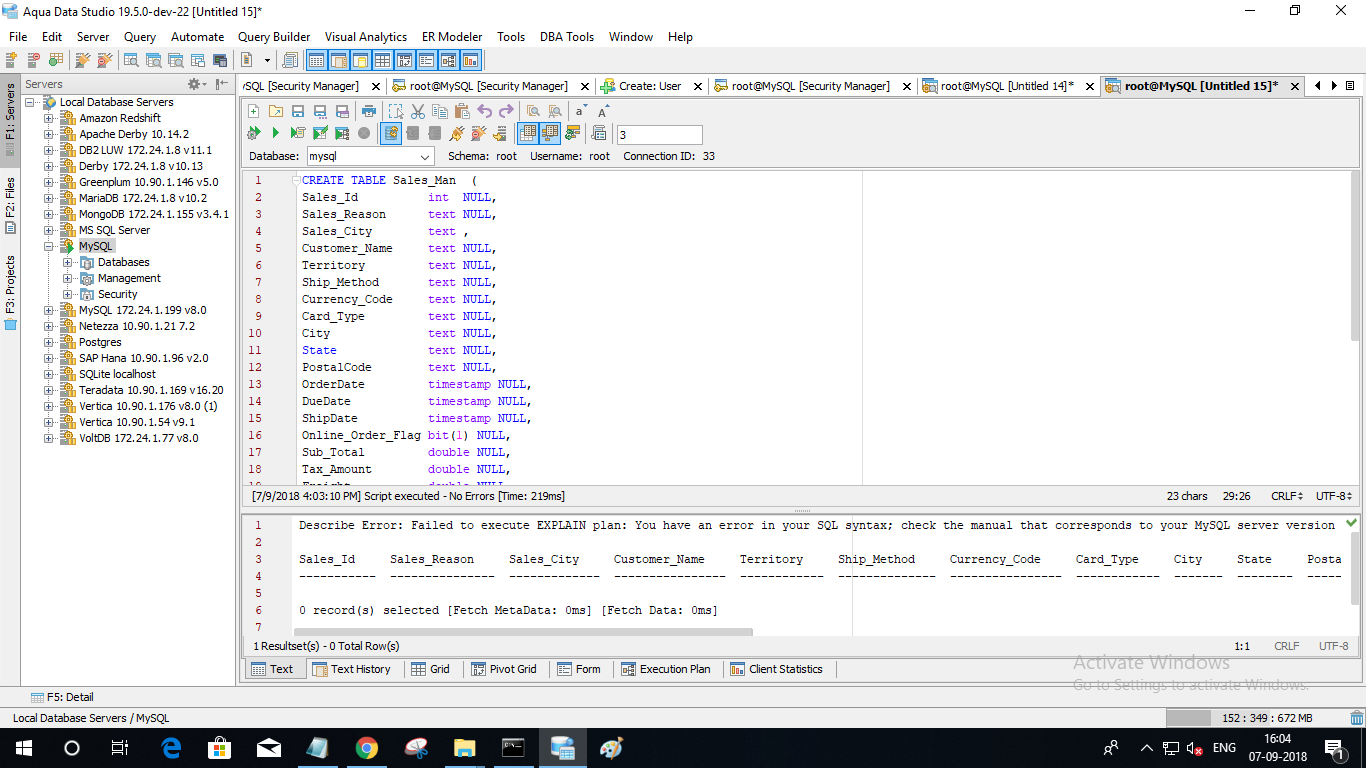Click the Execute green play icon
1366x768 pixels.
275,133
